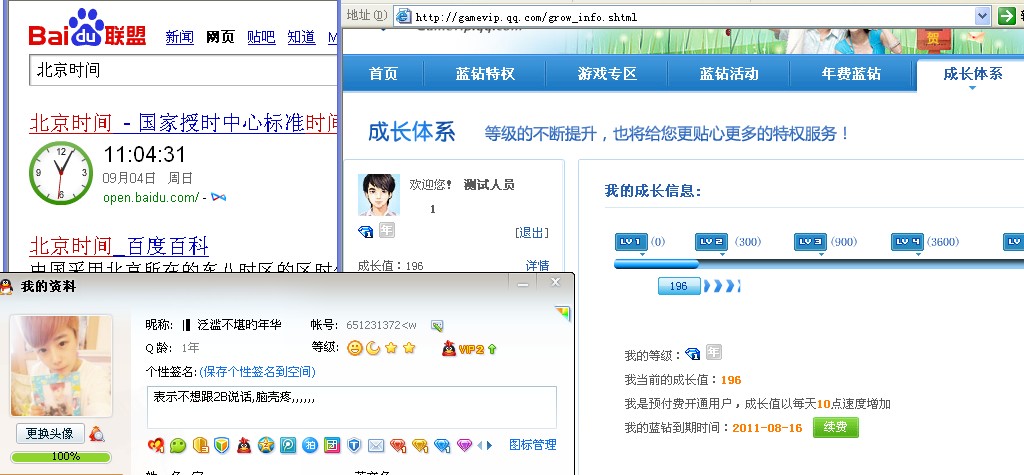The width and height of the screenshot is (1024, 475).
Task: Open the blue-green security shield icon
Action: point(222,446)
